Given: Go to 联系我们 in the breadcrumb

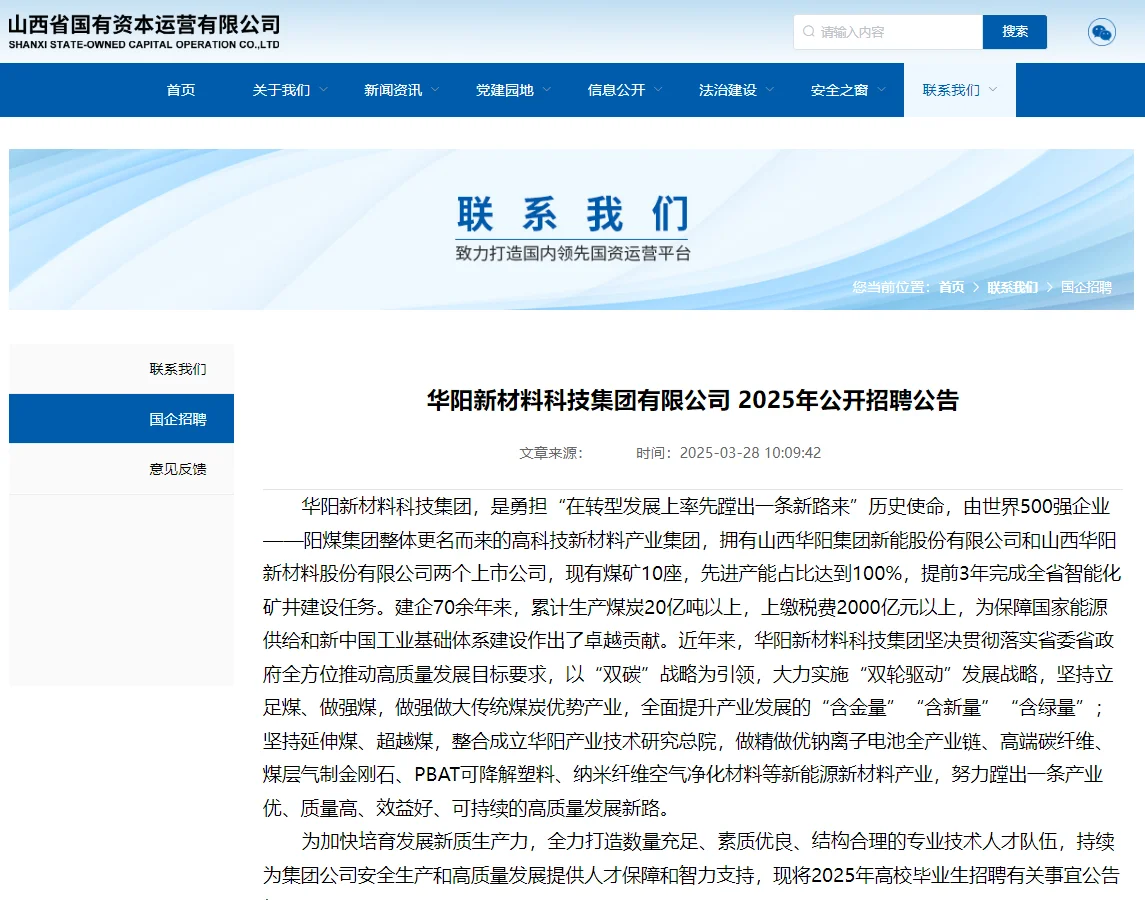Looking at the screenshot, I should point(1013,287).
